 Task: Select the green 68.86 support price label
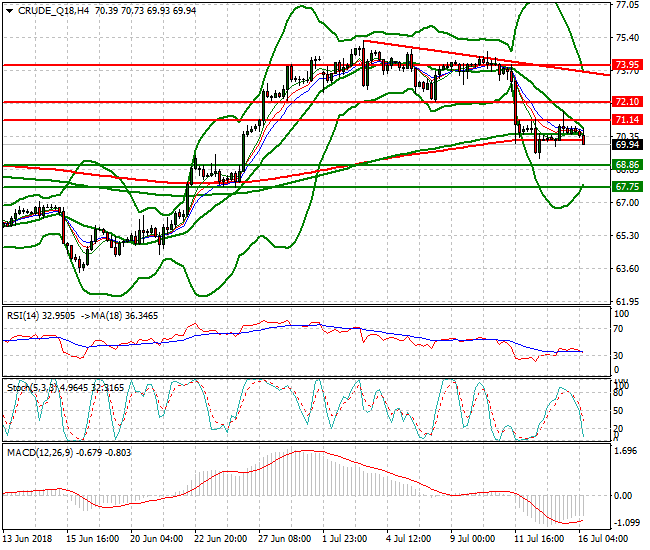pyautogui.click(x=627, y=165)
